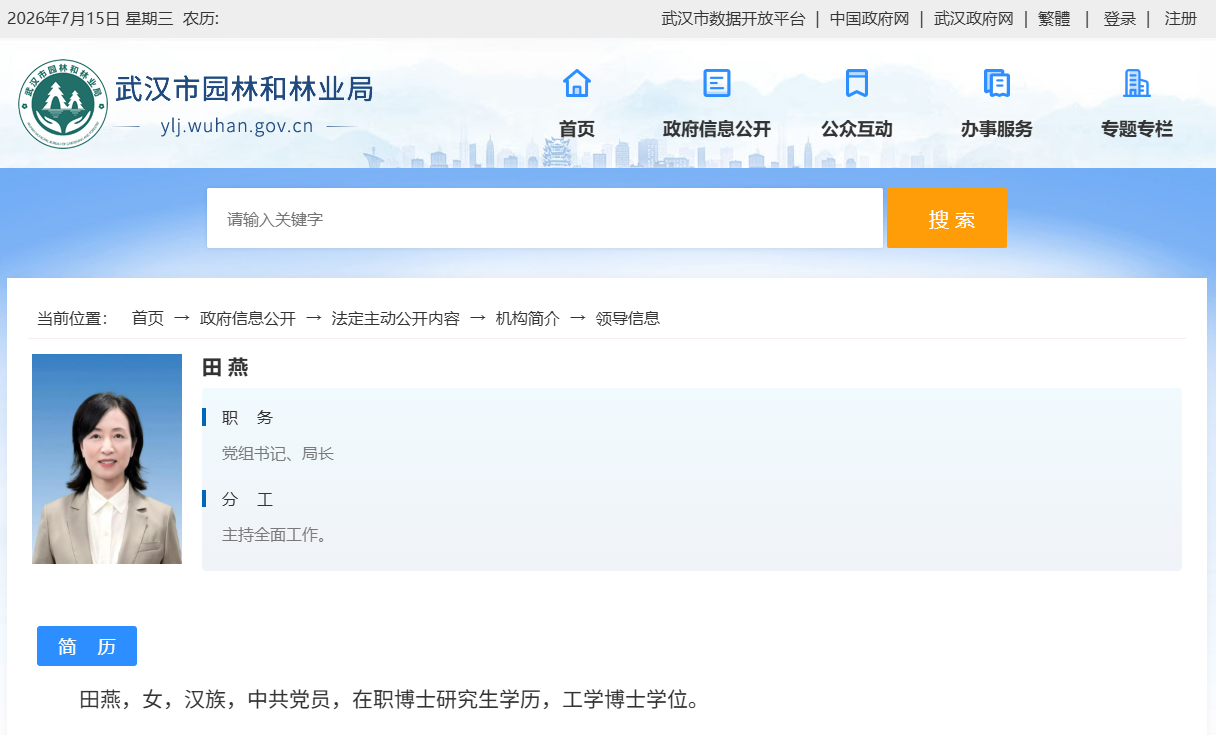Click the name heading 田 燕
1216x735 pixels.
(225, 367)
